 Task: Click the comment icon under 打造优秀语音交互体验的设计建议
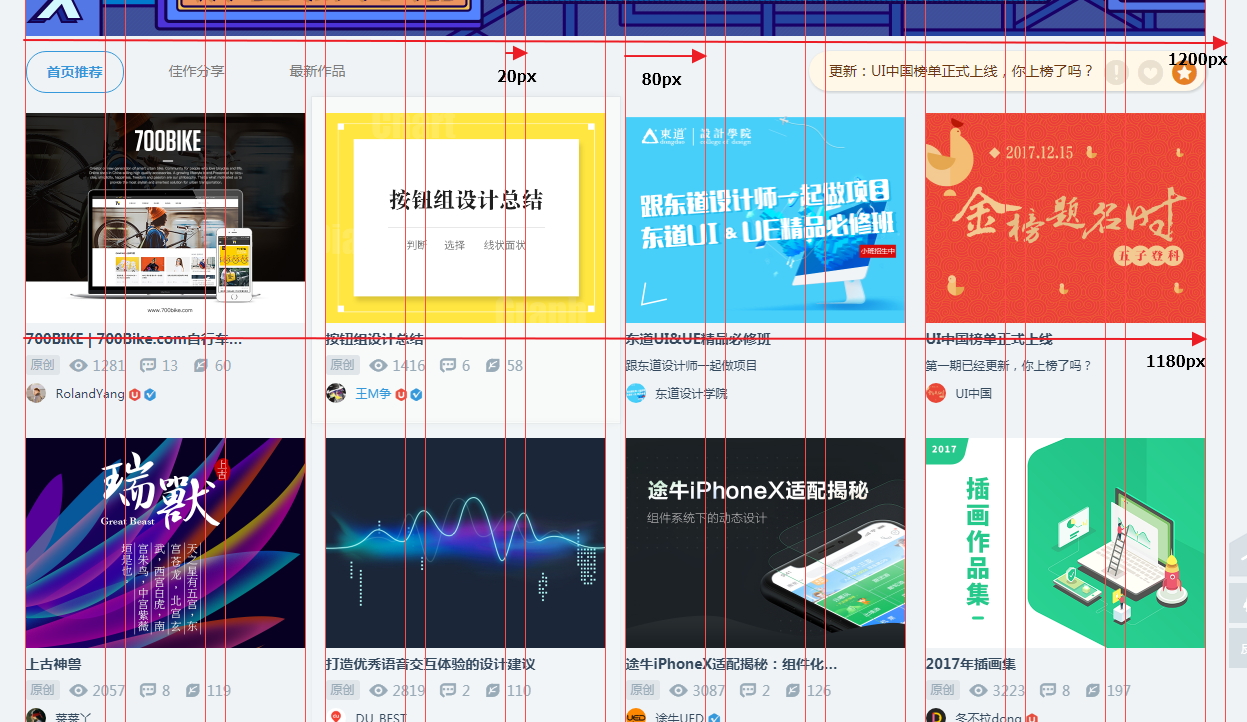click(448, 690)
